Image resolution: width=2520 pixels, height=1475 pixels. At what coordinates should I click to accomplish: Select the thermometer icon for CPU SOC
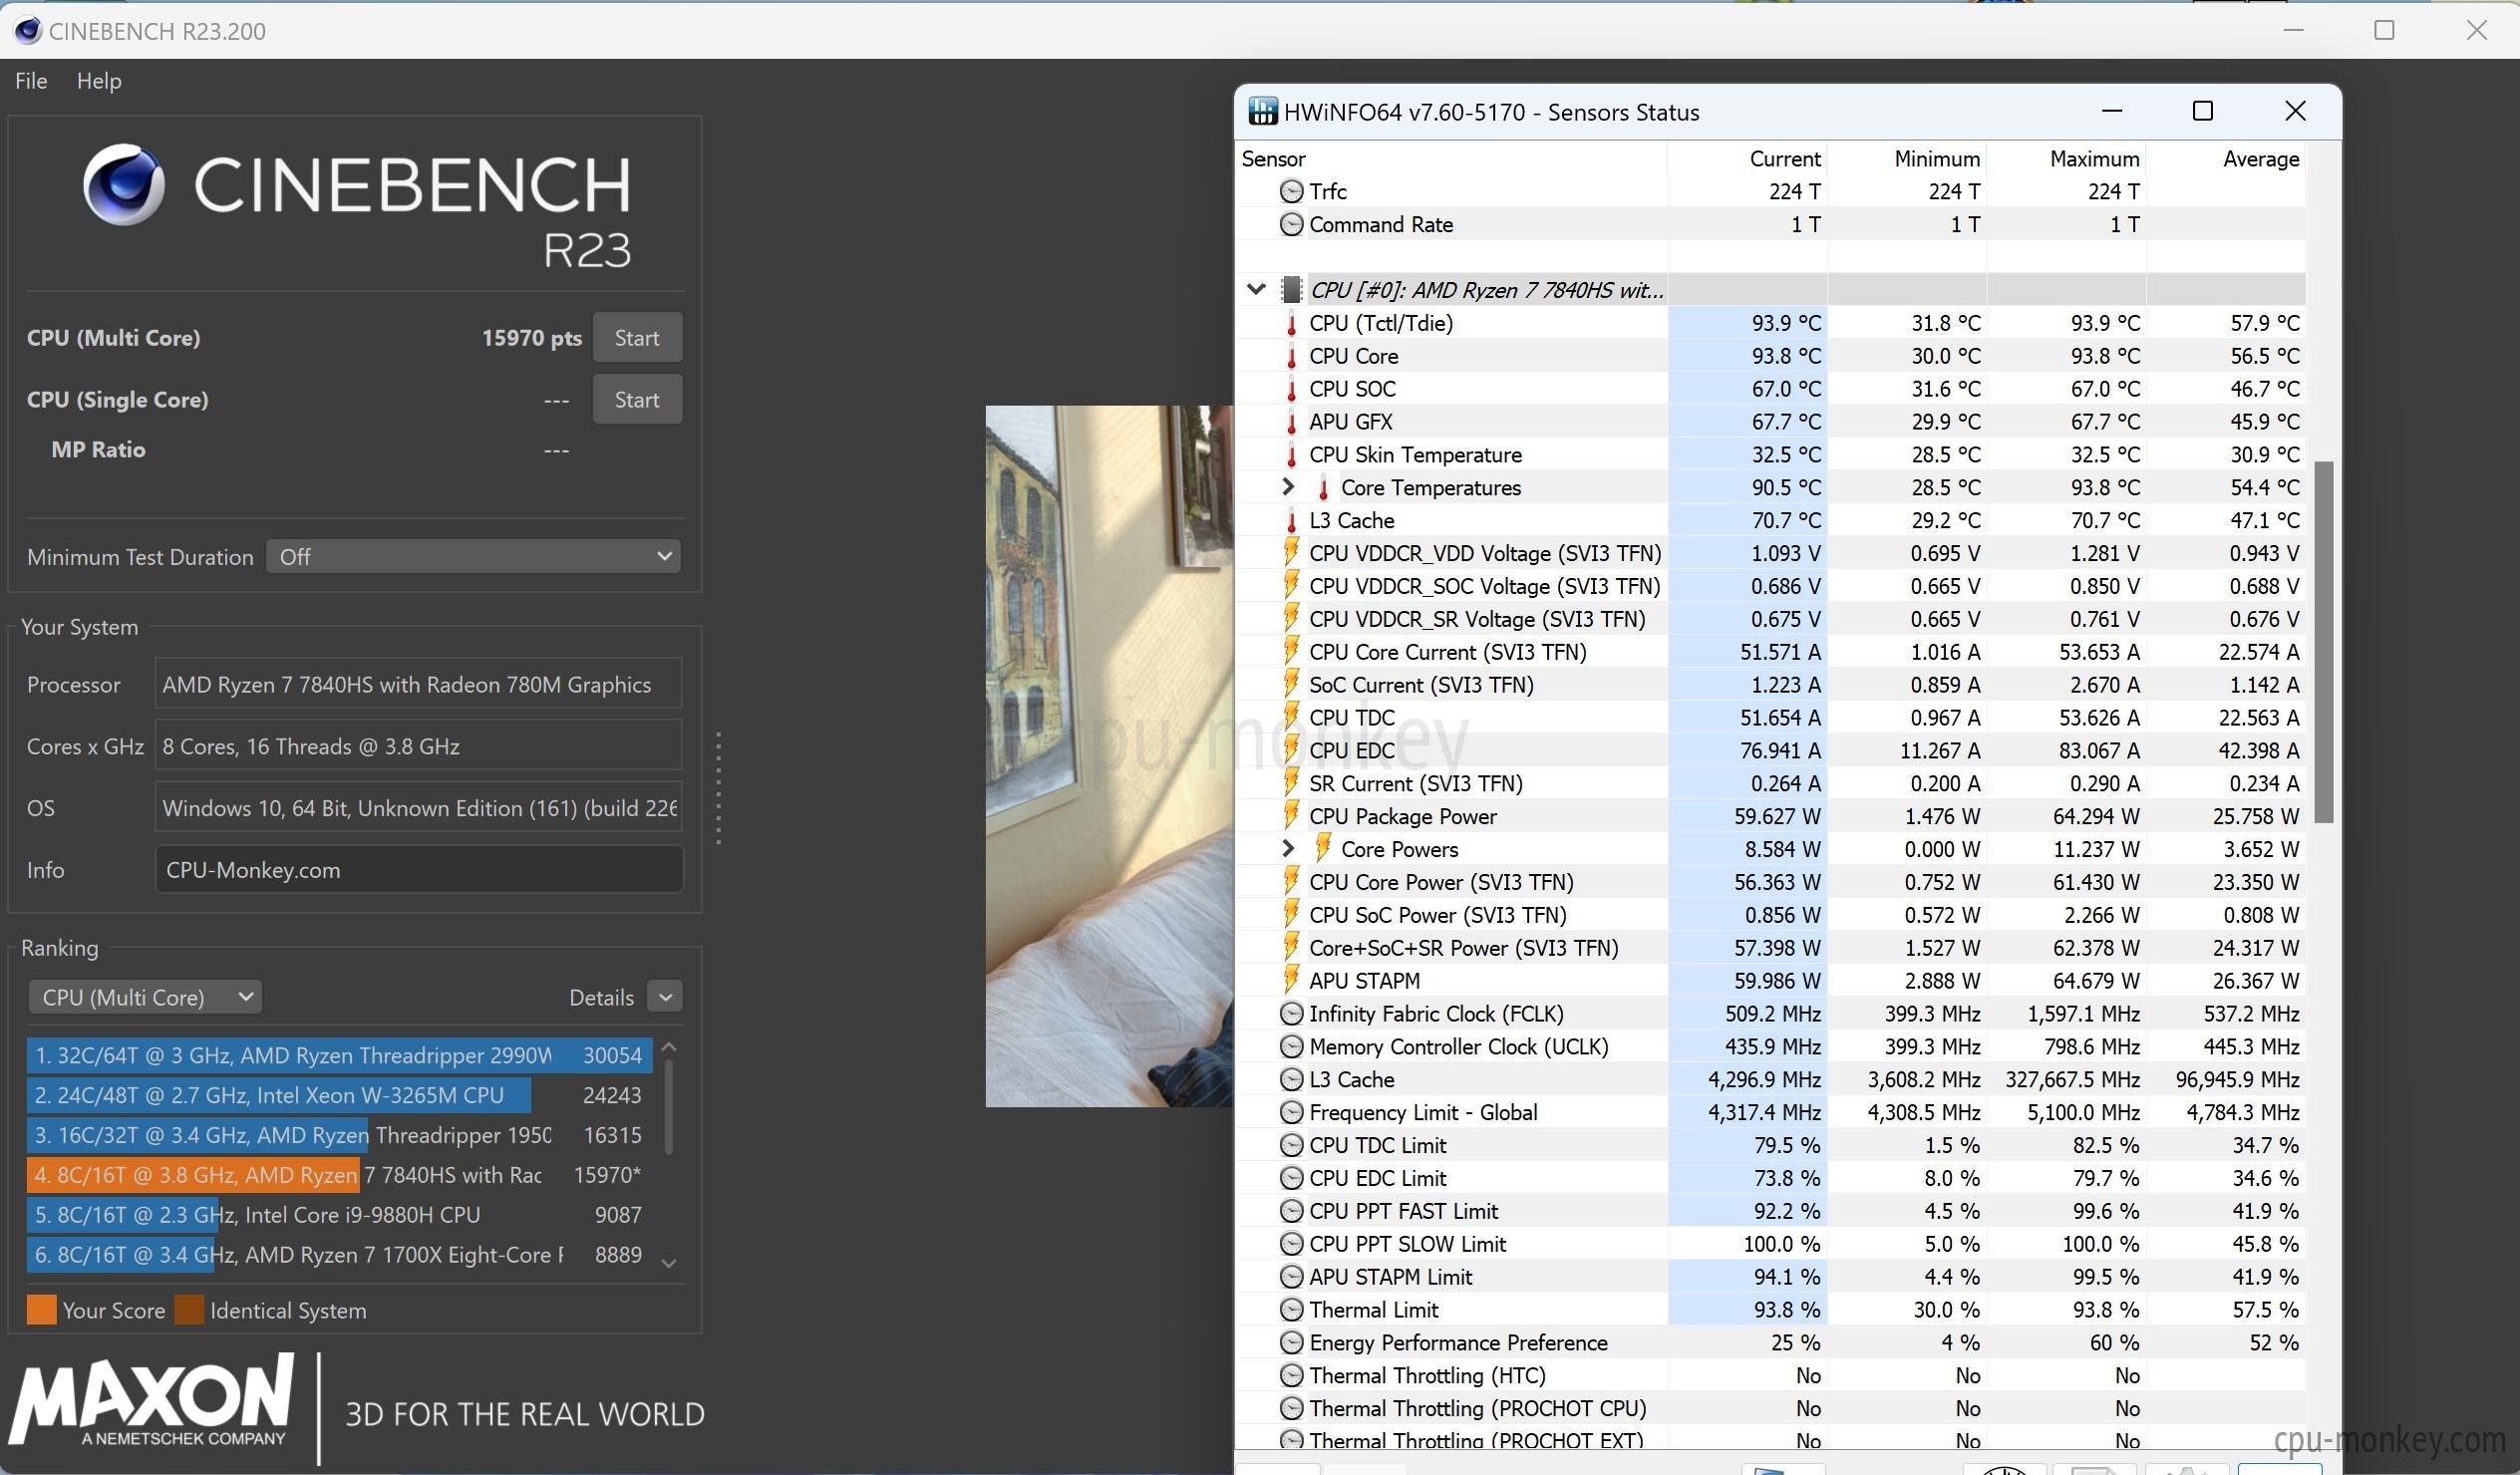(x=1291, y=389)
